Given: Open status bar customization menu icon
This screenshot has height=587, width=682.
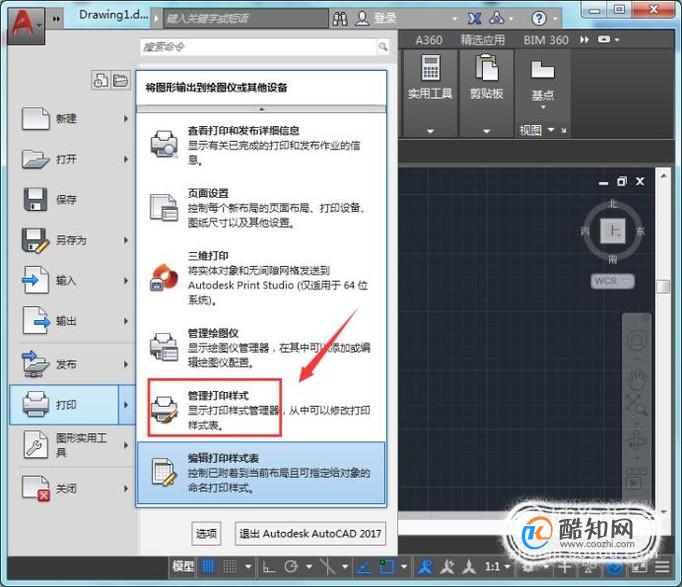Looking at the screenshot, I should [x=662, y=567].
